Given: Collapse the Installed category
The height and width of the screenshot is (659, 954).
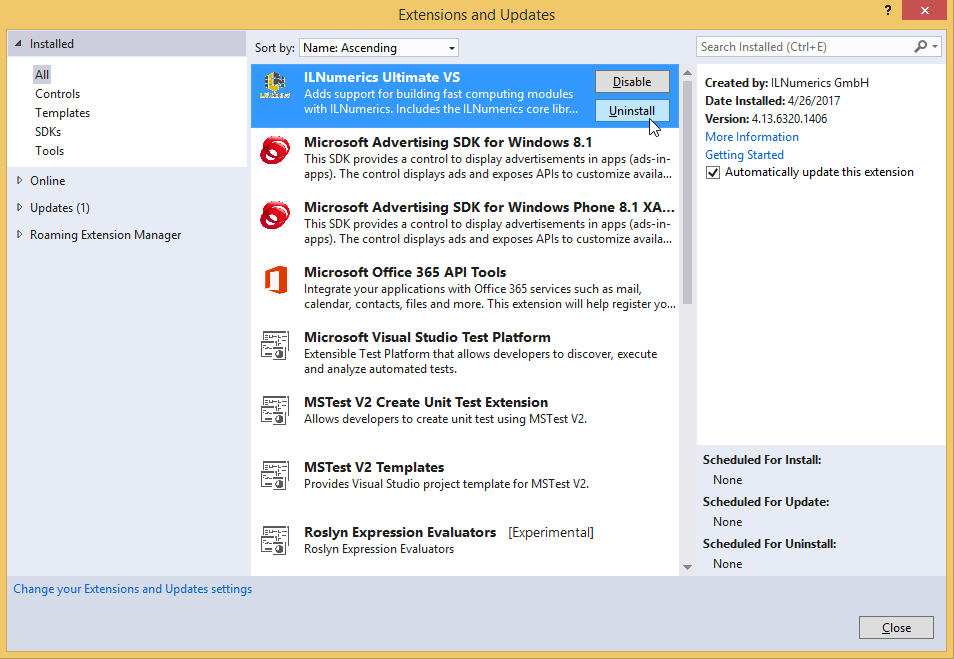Looking at the screenshot, I should pyautogui.click(x=18, y=44).
